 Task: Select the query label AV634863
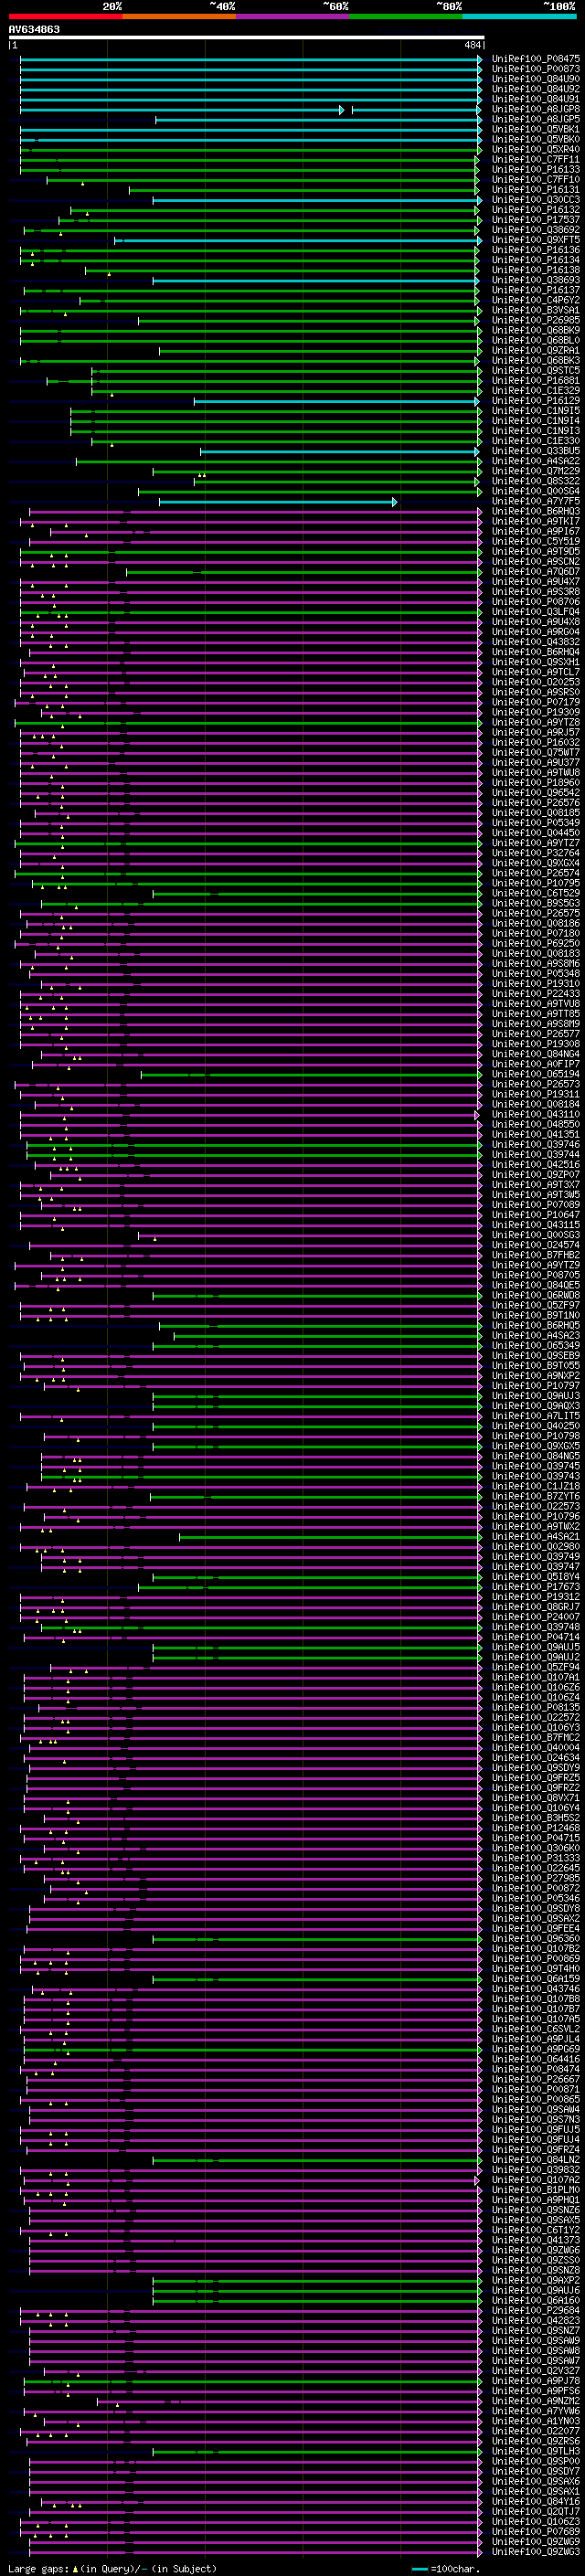click(x=34, y=30)
